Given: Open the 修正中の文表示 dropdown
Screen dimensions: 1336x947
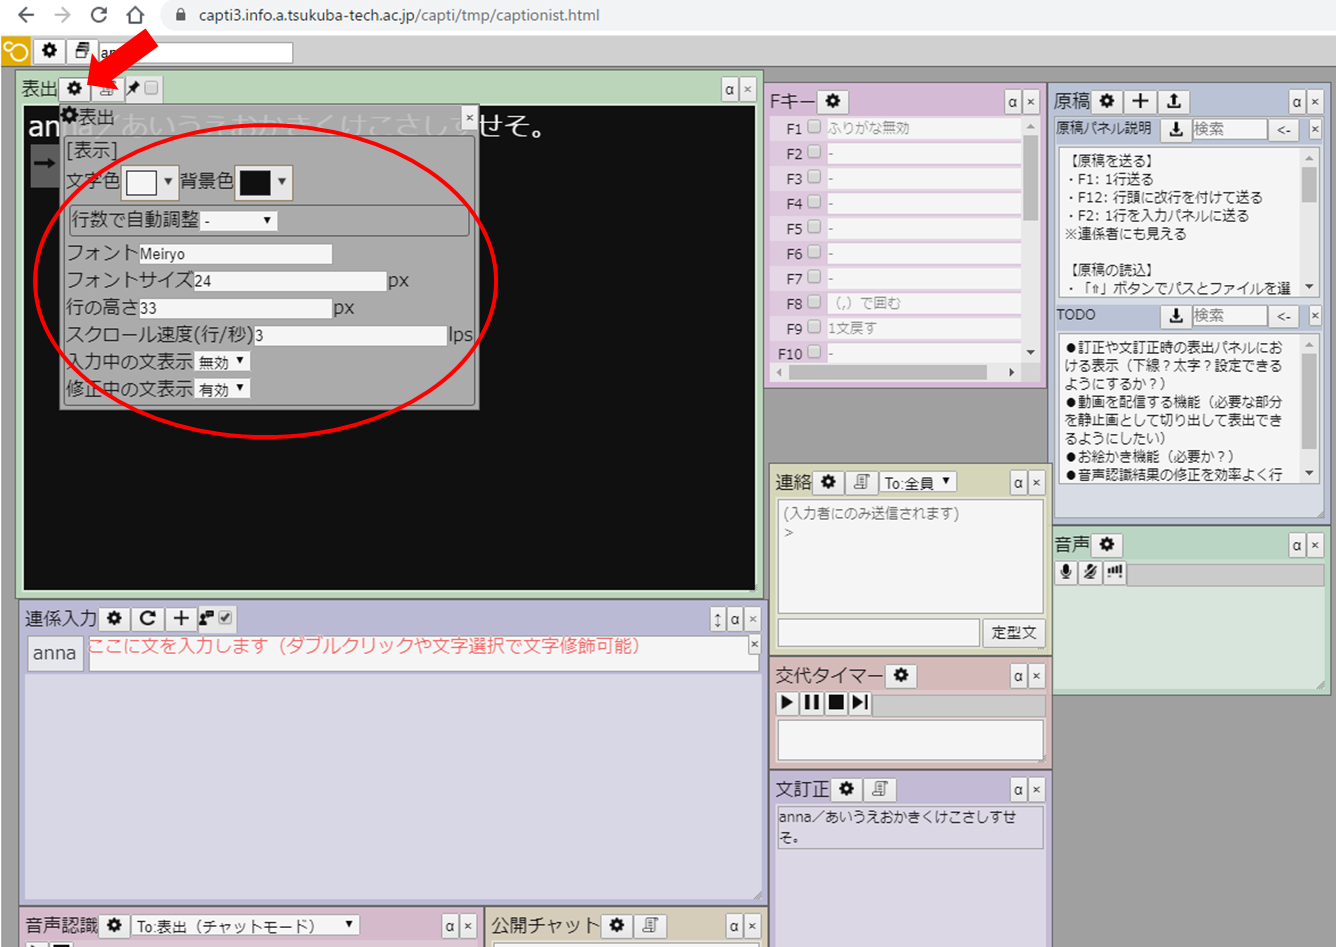Looking at the screenshot, I should coord(223,389).
